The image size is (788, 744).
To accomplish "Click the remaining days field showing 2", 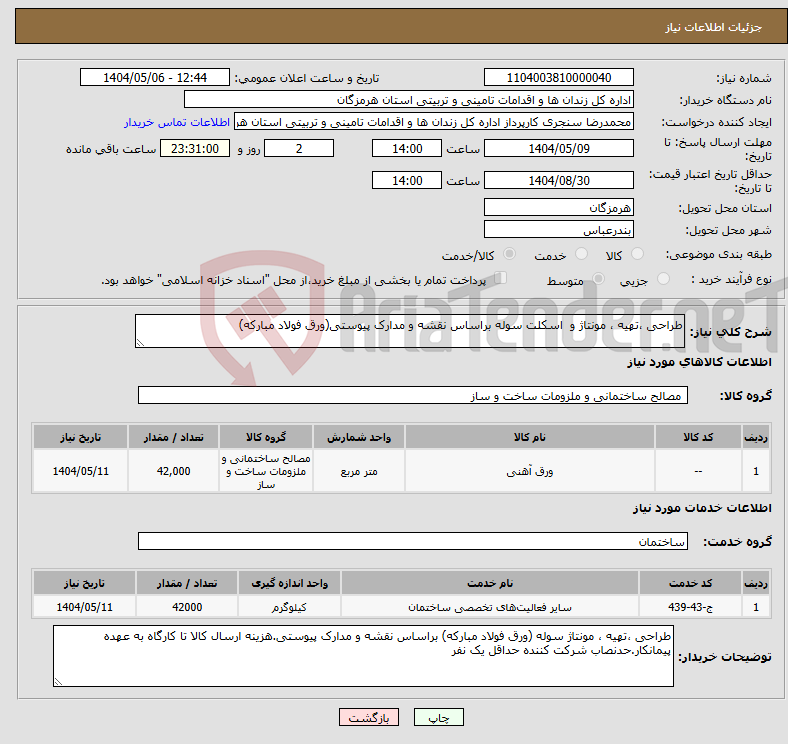I will pyautogui.click(x=299, y=148).
